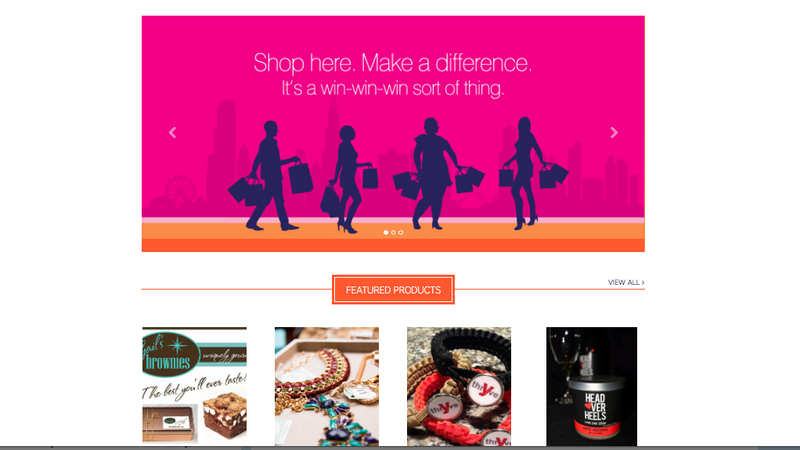
Task: Open the Thryve paracord bracelets product image
Action: pyautogui.click(x=459, y=386)
